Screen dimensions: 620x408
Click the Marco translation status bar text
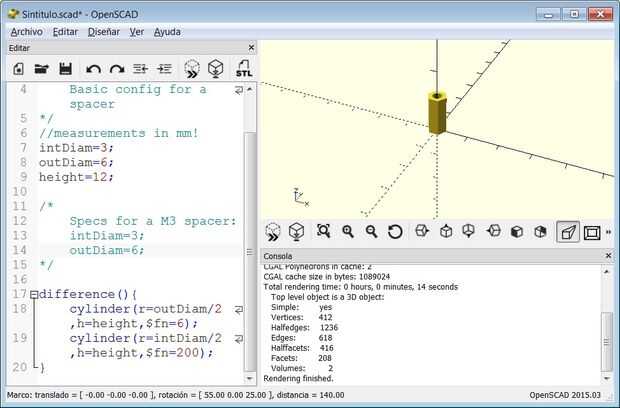click(176, 395)
